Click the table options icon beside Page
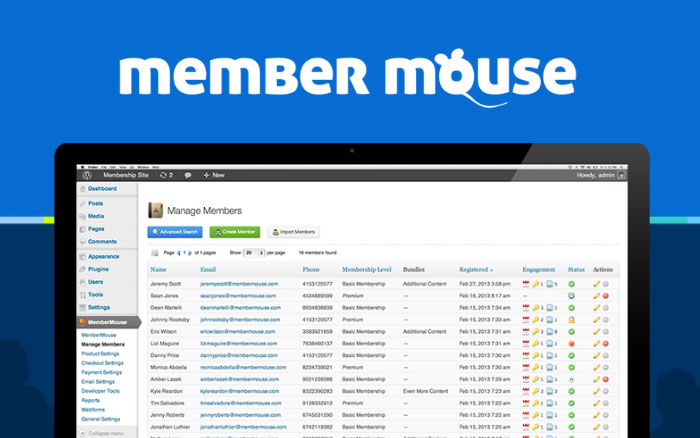The height and width of the screenshot is (438, 700). tap(155, 253)
